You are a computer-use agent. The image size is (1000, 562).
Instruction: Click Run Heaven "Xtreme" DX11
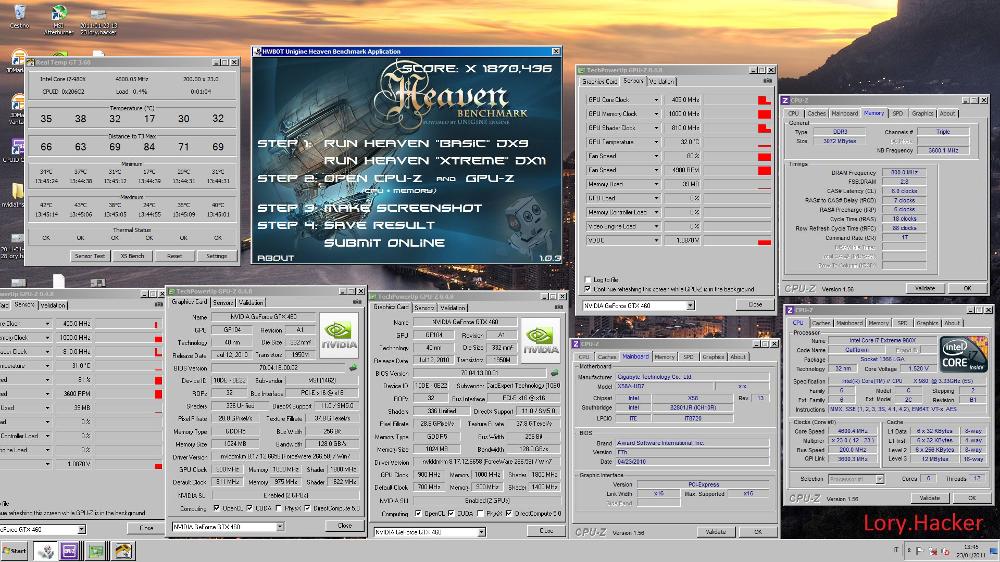point(434,161)
